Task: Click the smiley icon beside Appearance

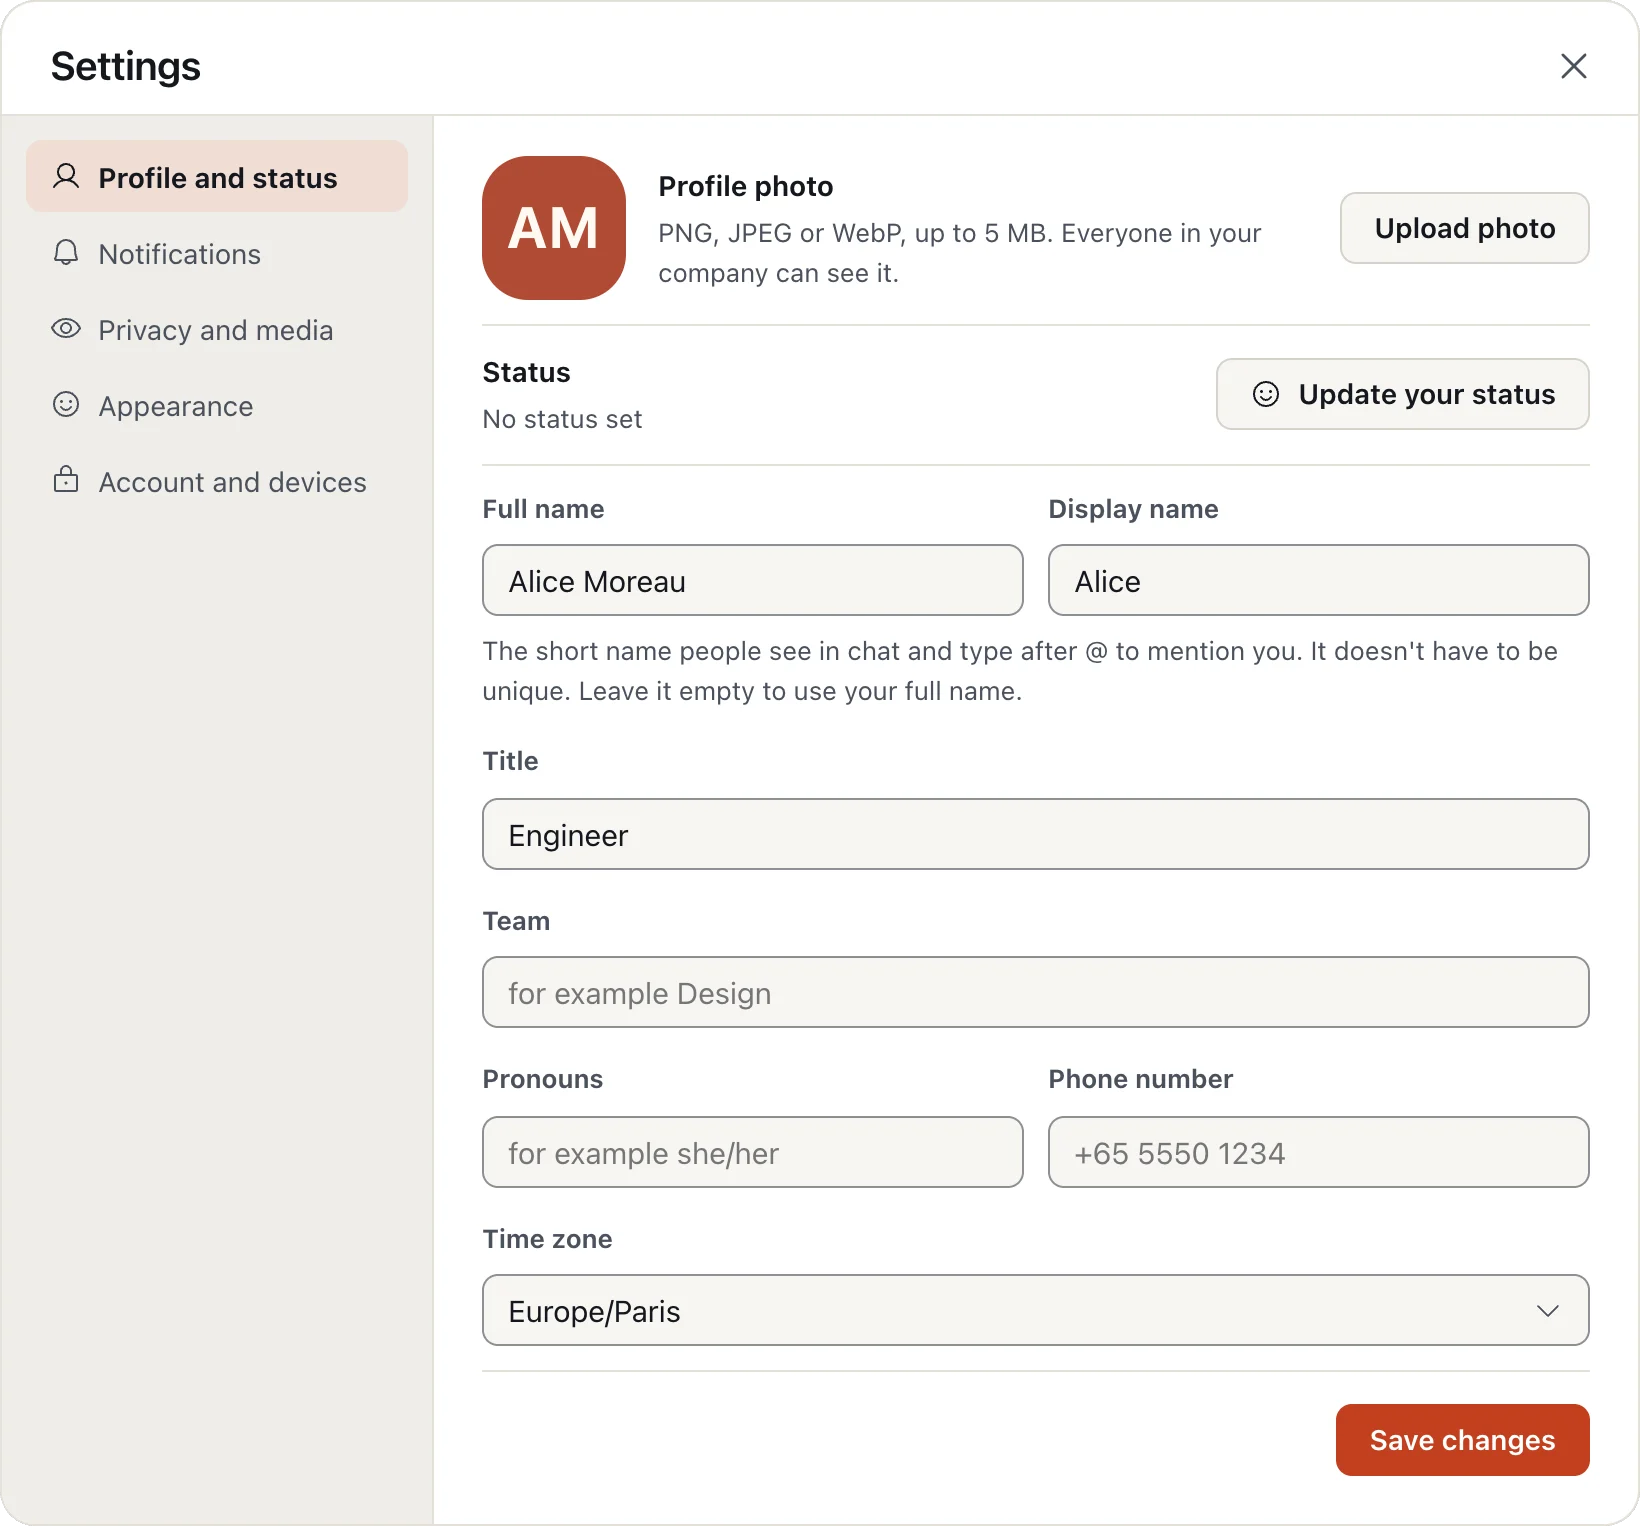Action: (66, 405)
